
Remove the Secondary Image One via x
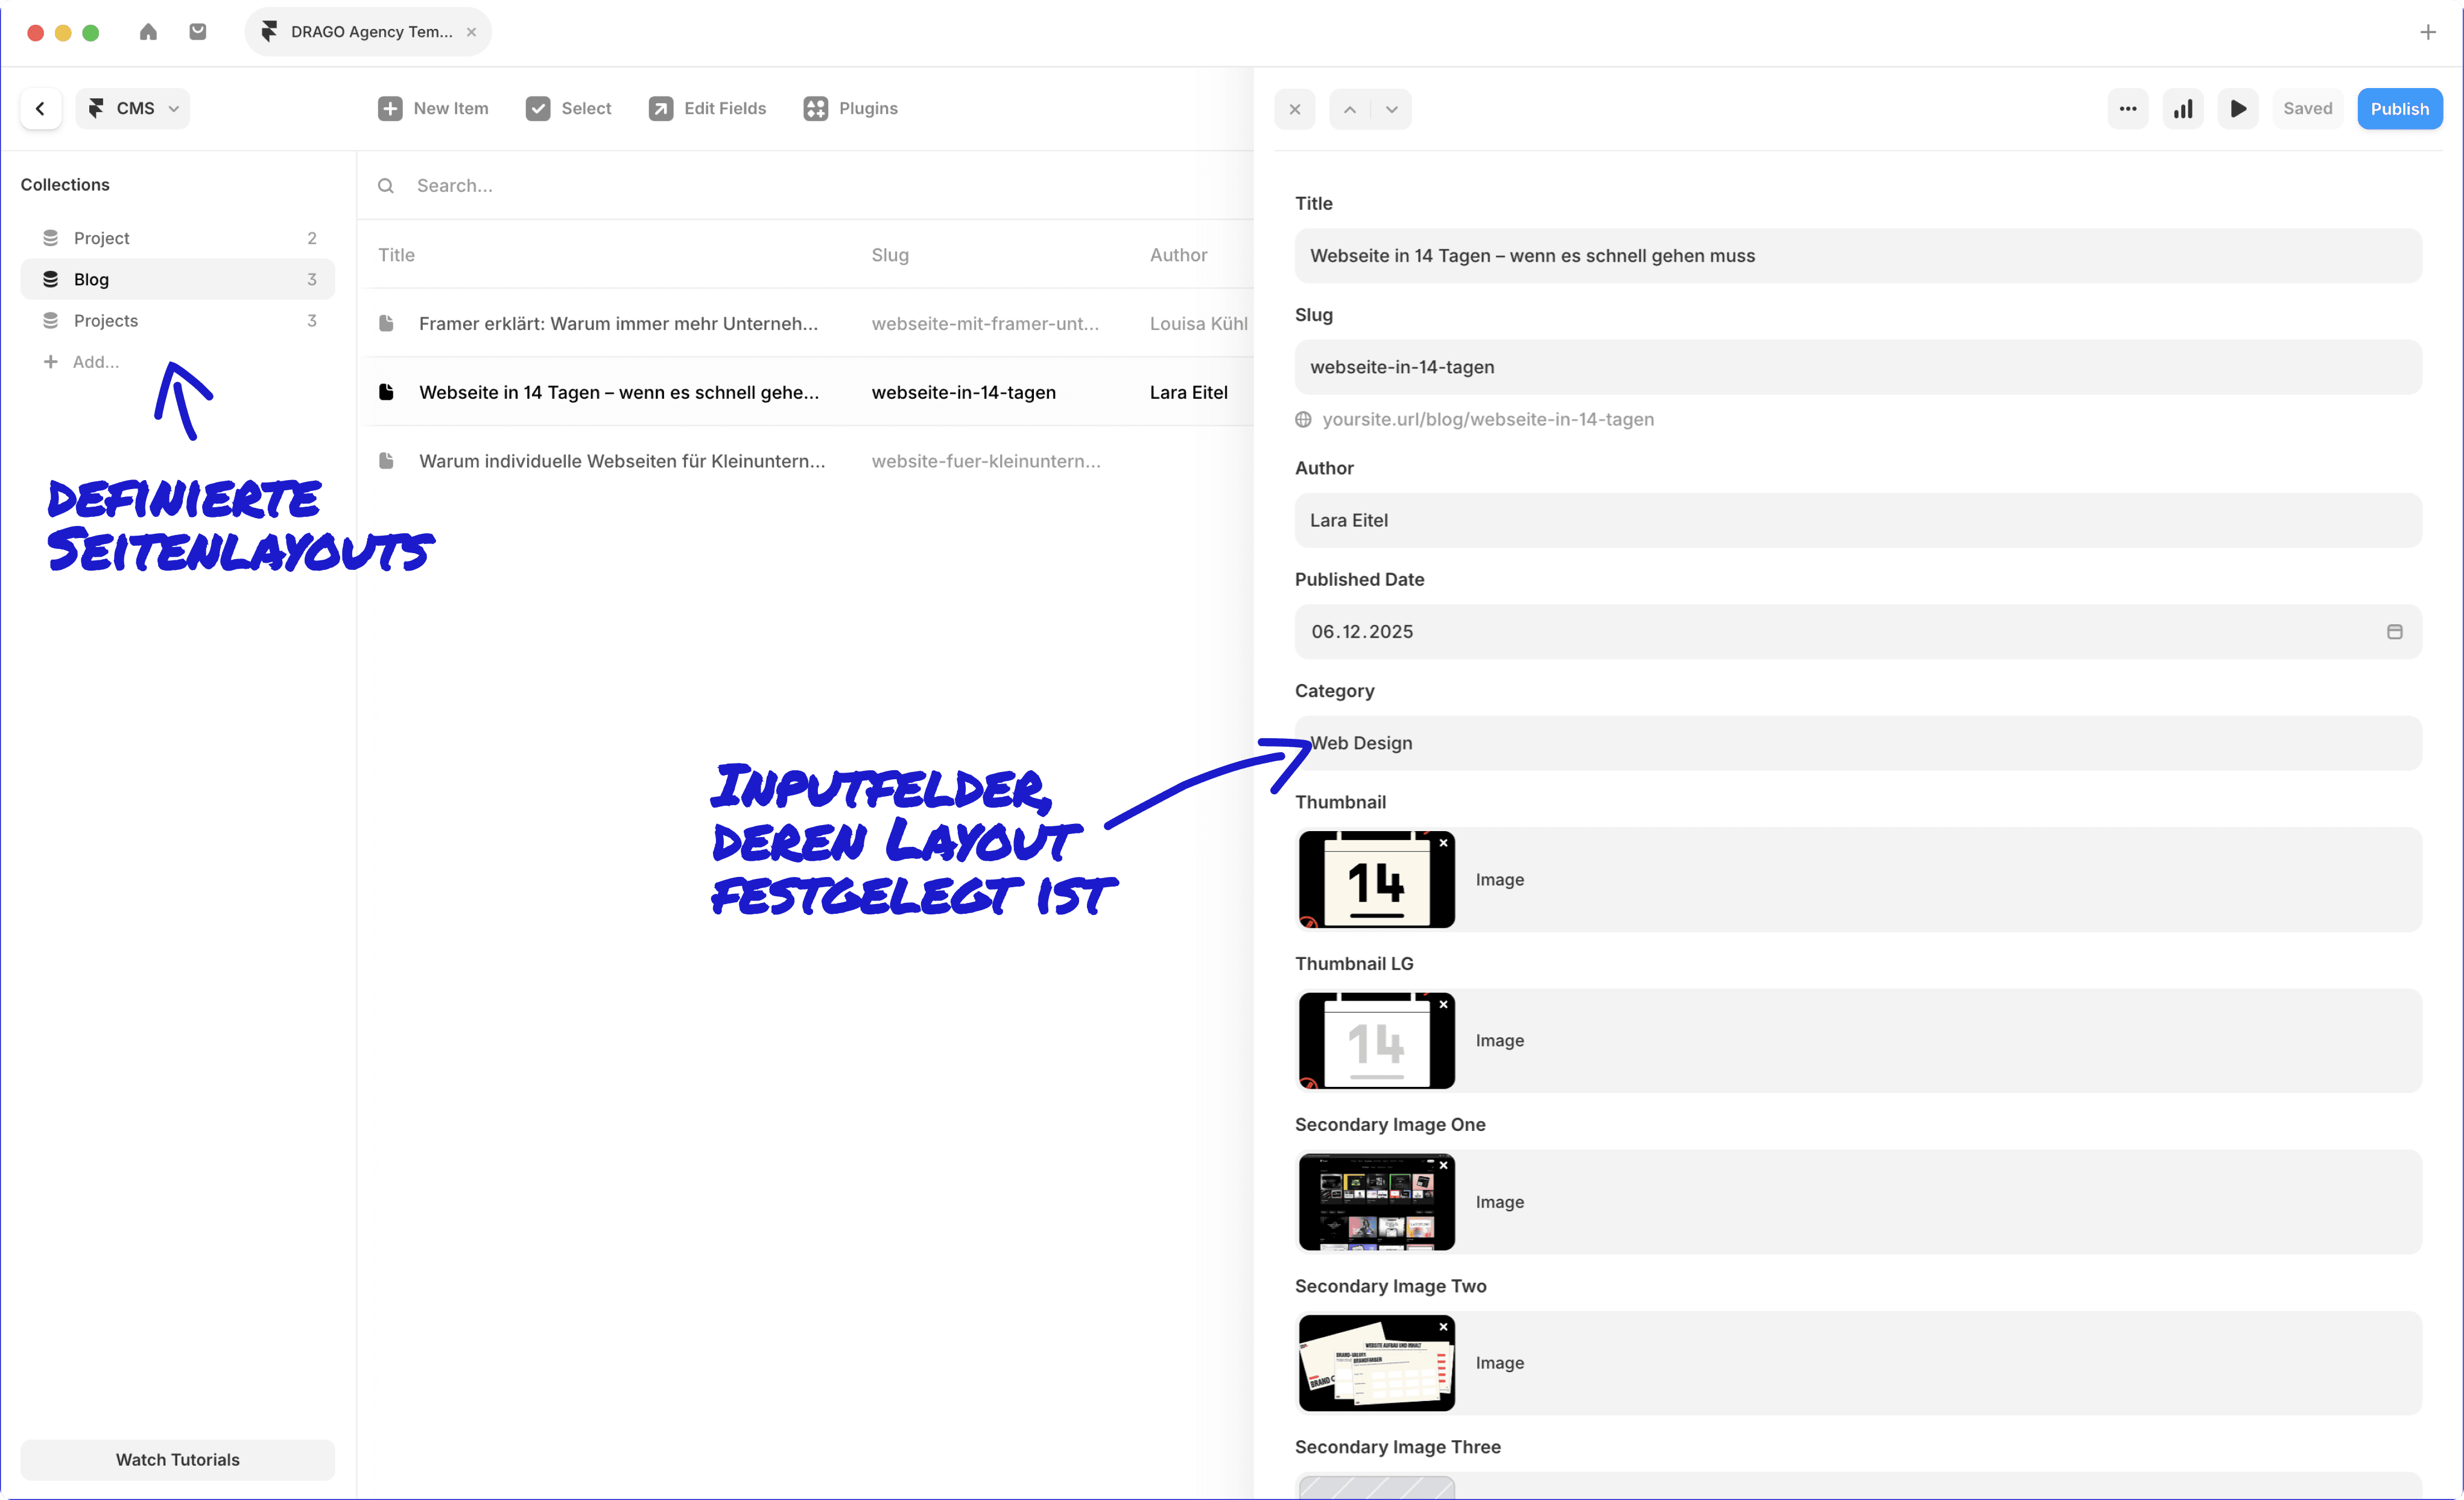click(1443, 1165)
